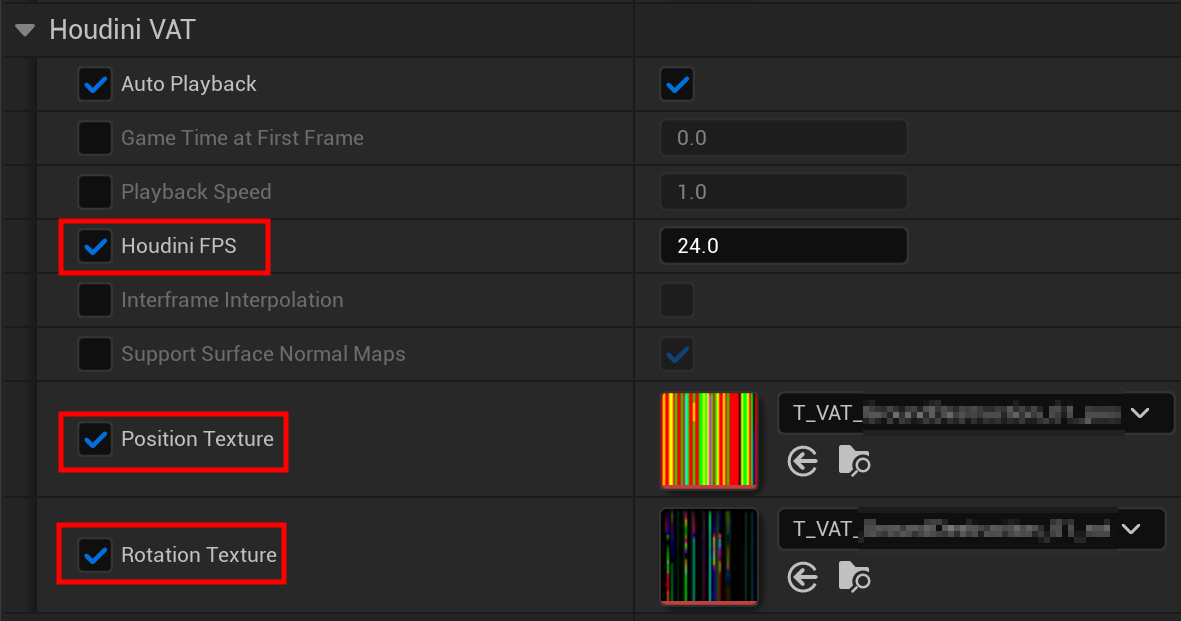This screenshot has height=621, width=1181.
Task: Click the Playback Speed 1.0 field
Action: point(783,192)
